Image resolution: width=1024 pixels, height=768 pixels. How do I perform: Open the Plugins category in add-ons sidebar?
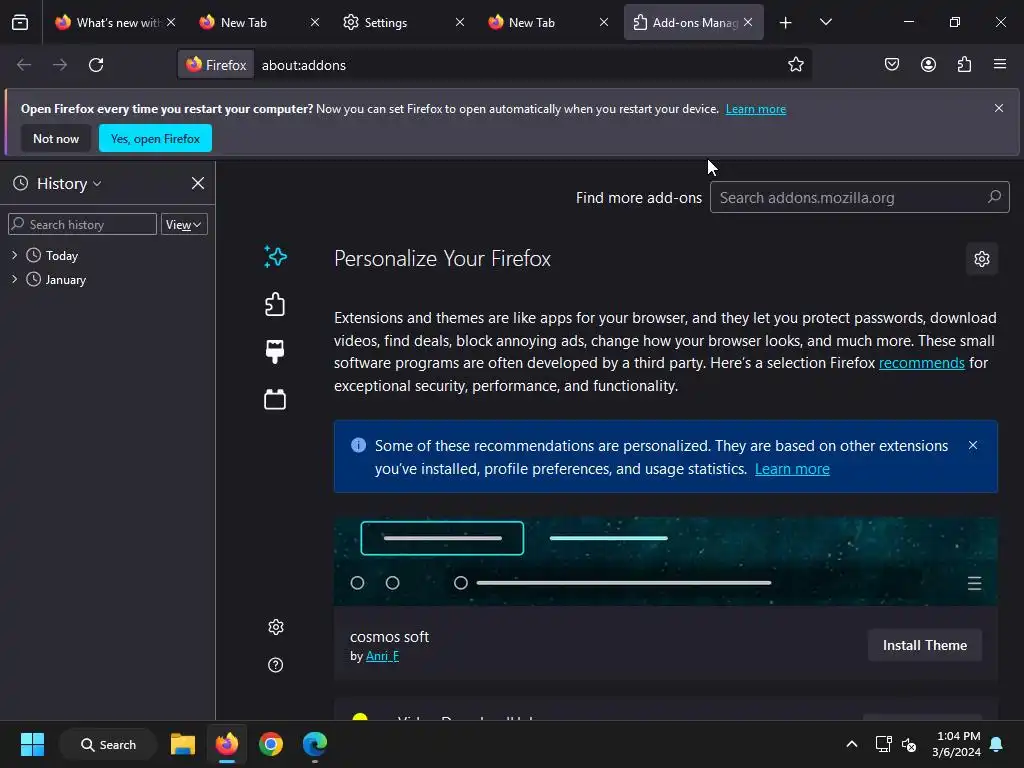275,399
